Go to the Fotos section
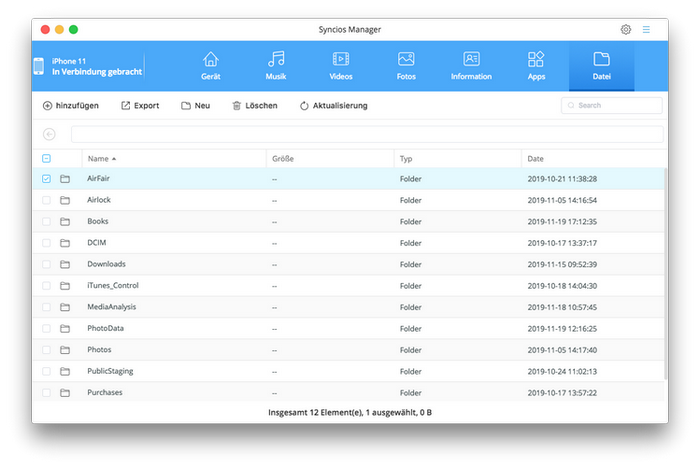This screenshot has width=700, height=469. pos(406,65)
